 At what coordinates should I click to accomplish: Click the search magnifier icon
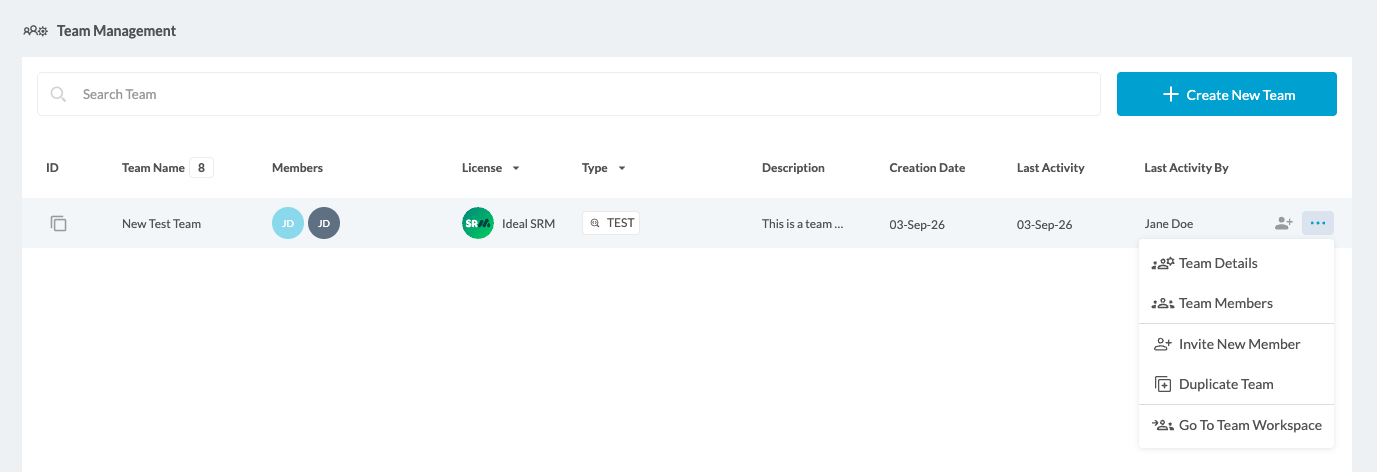(59, 94)
